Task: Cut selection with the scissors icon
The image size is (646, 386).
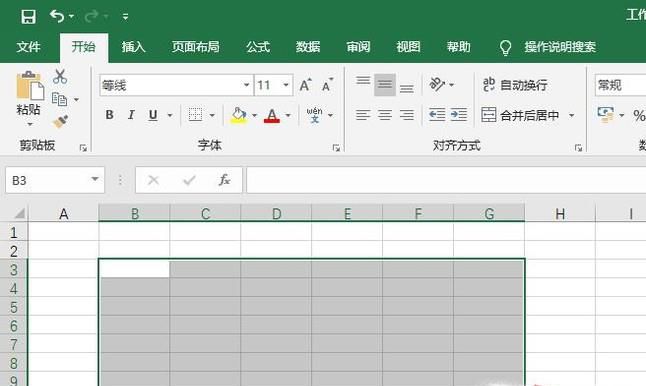Action: (60, 77)
